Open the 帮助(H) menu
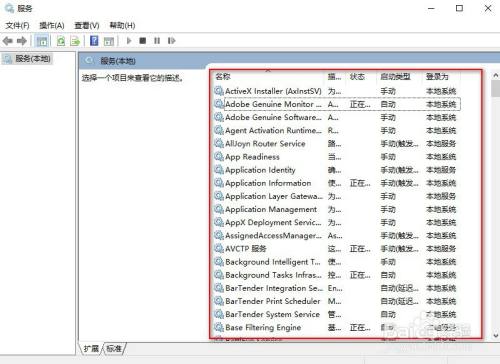 click(122, 25)
